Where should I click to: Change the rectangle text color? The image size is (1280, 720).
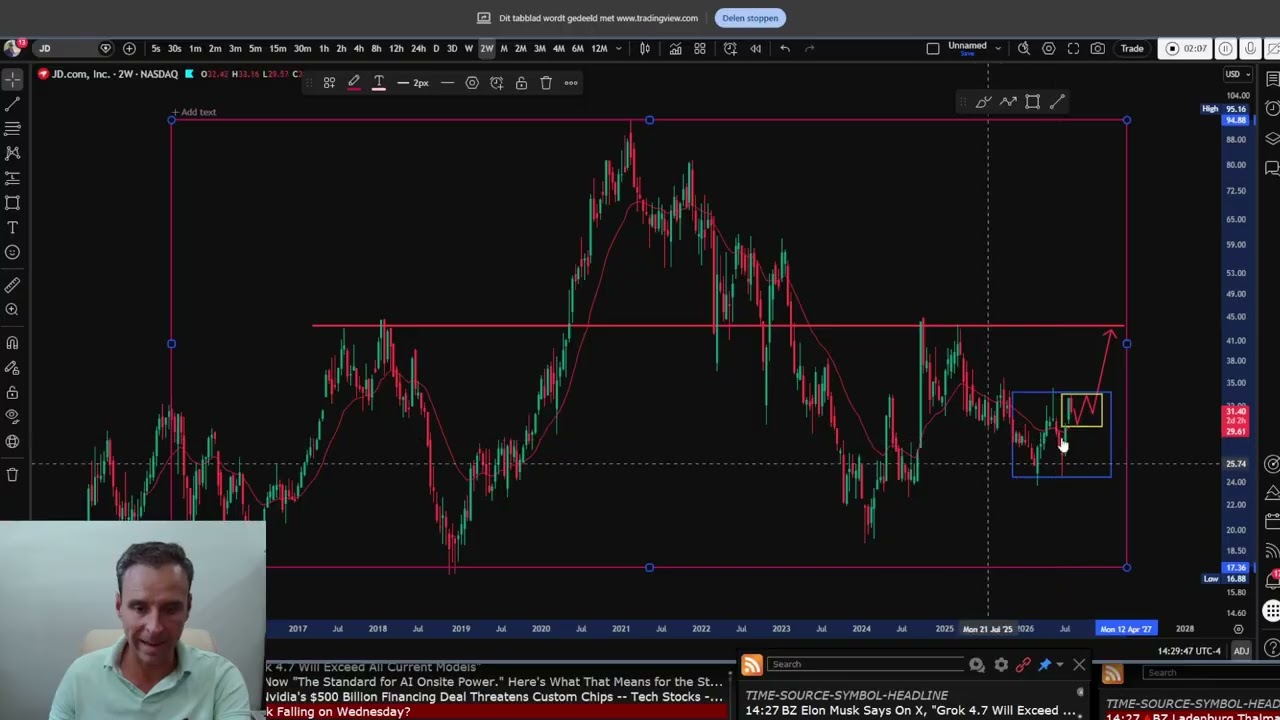(379, 83)
